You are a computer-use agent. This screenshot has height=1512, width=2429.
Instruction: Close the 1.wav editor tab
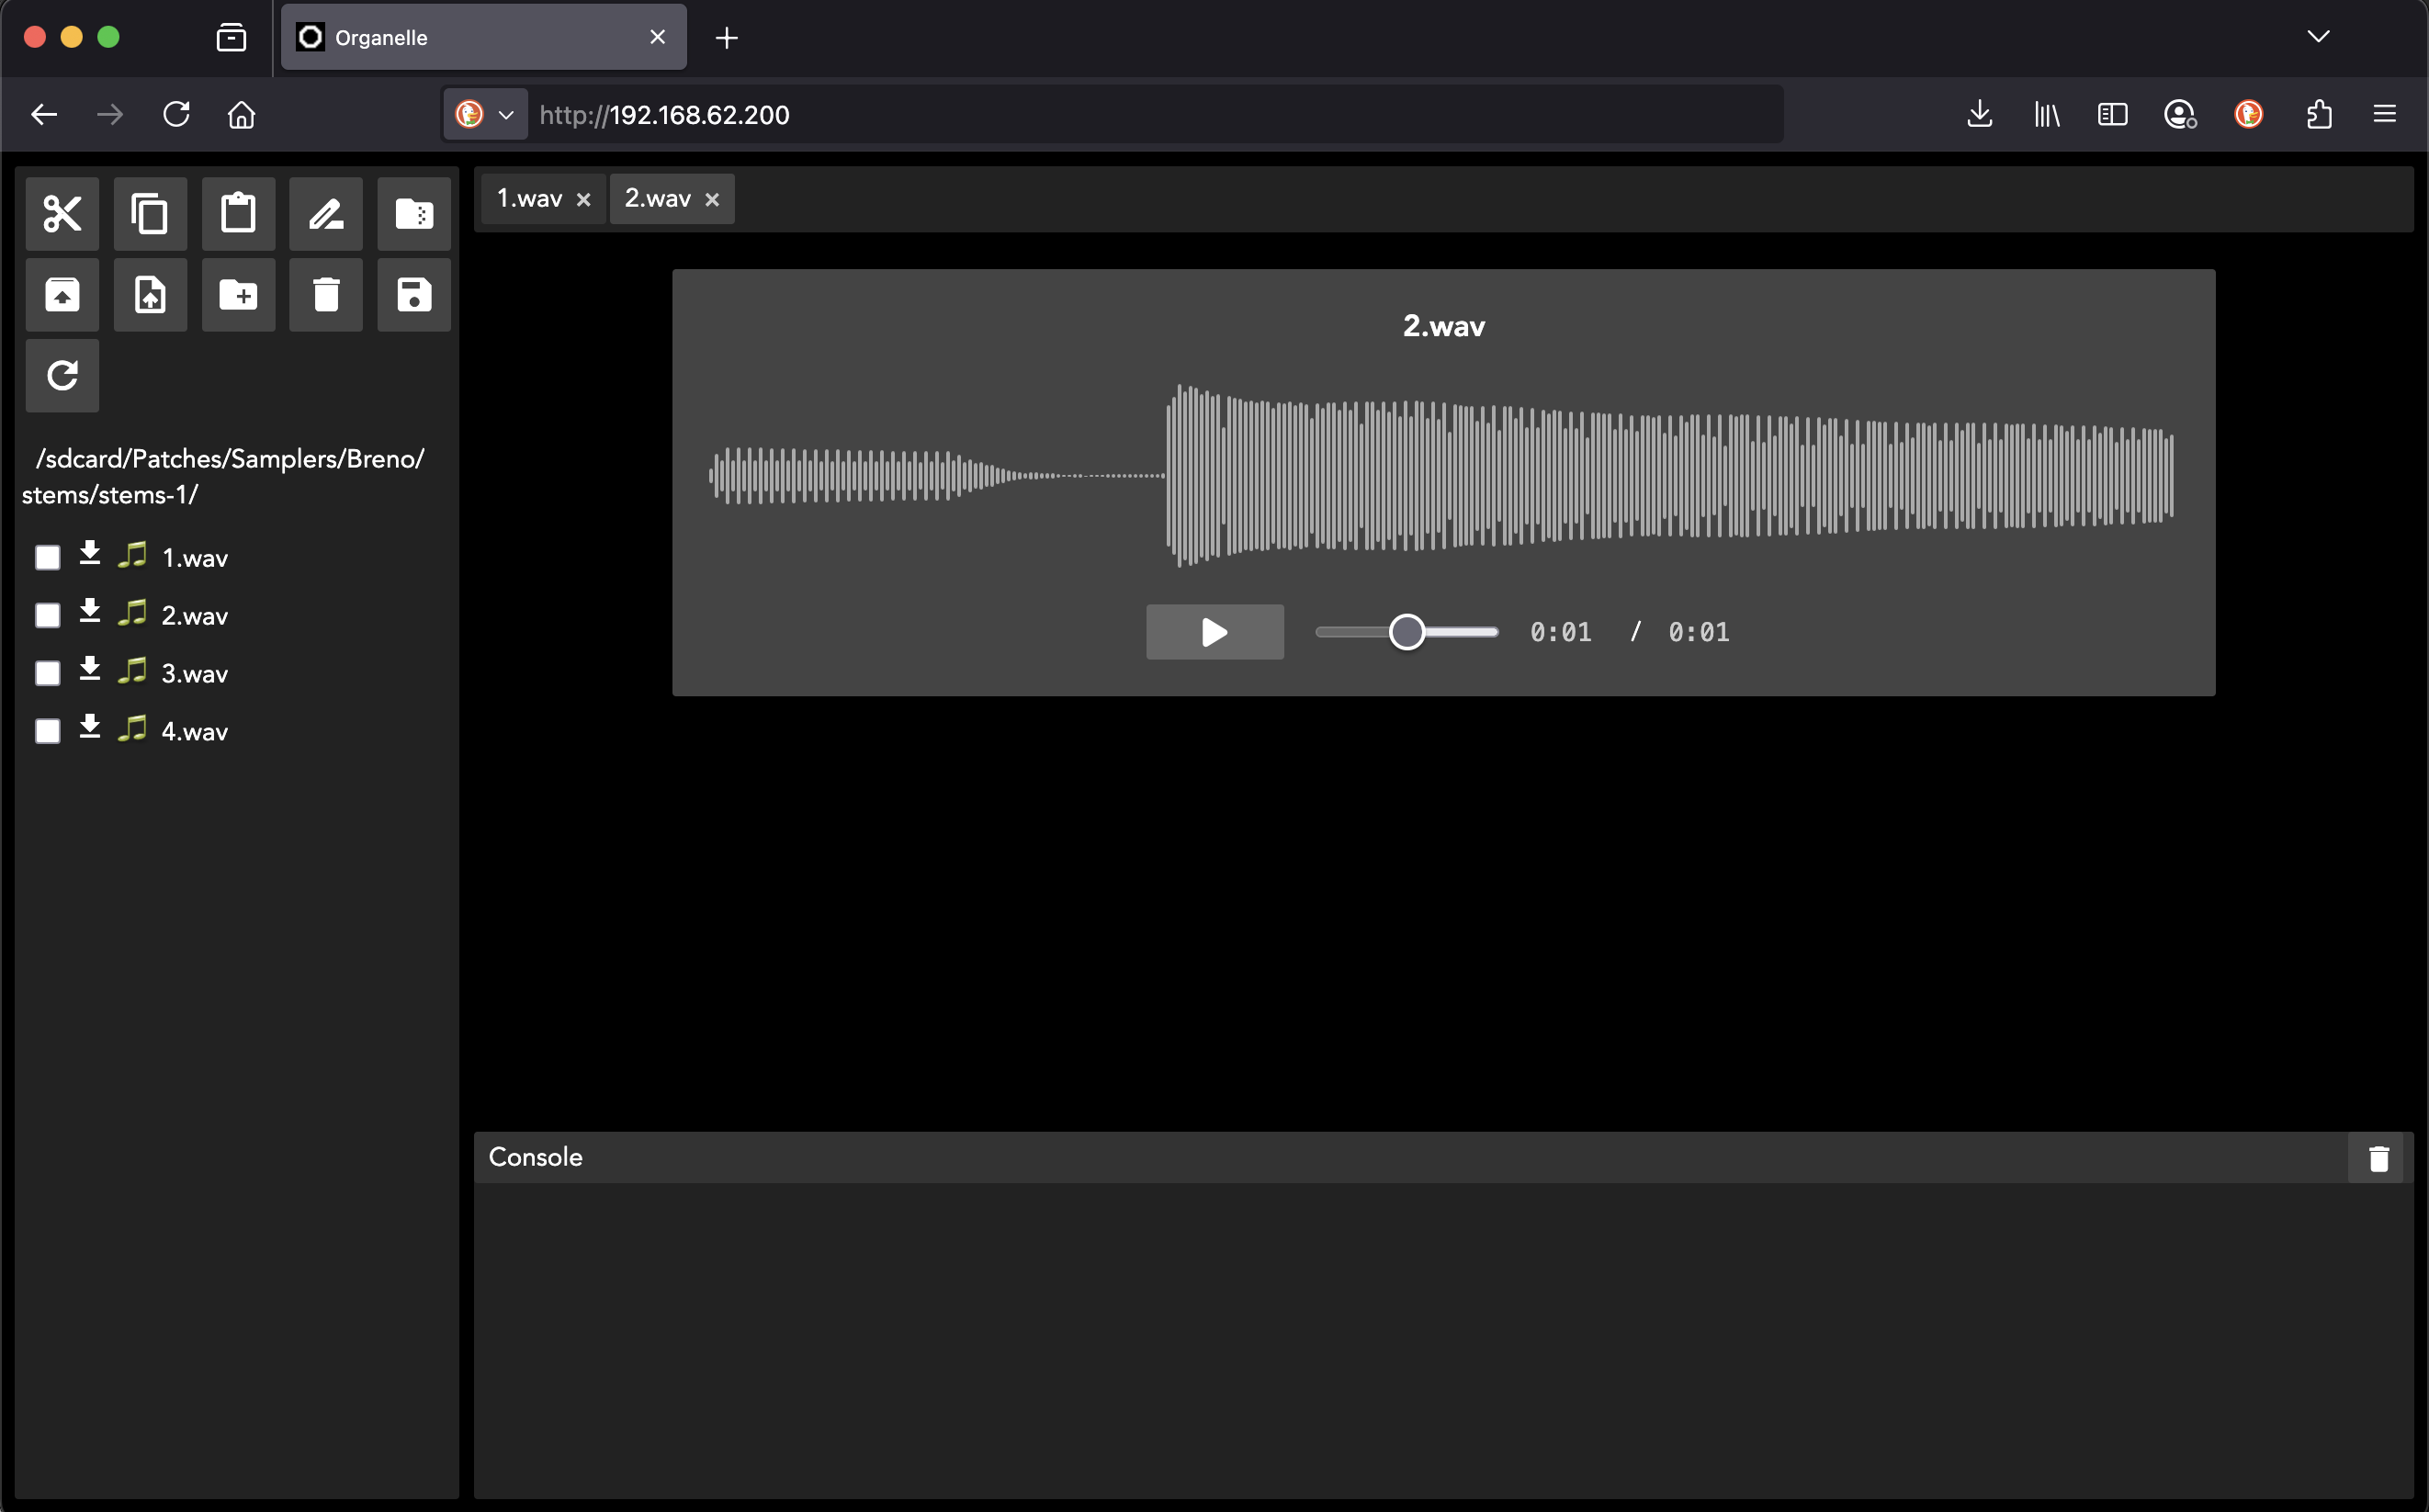coord(583,199)
